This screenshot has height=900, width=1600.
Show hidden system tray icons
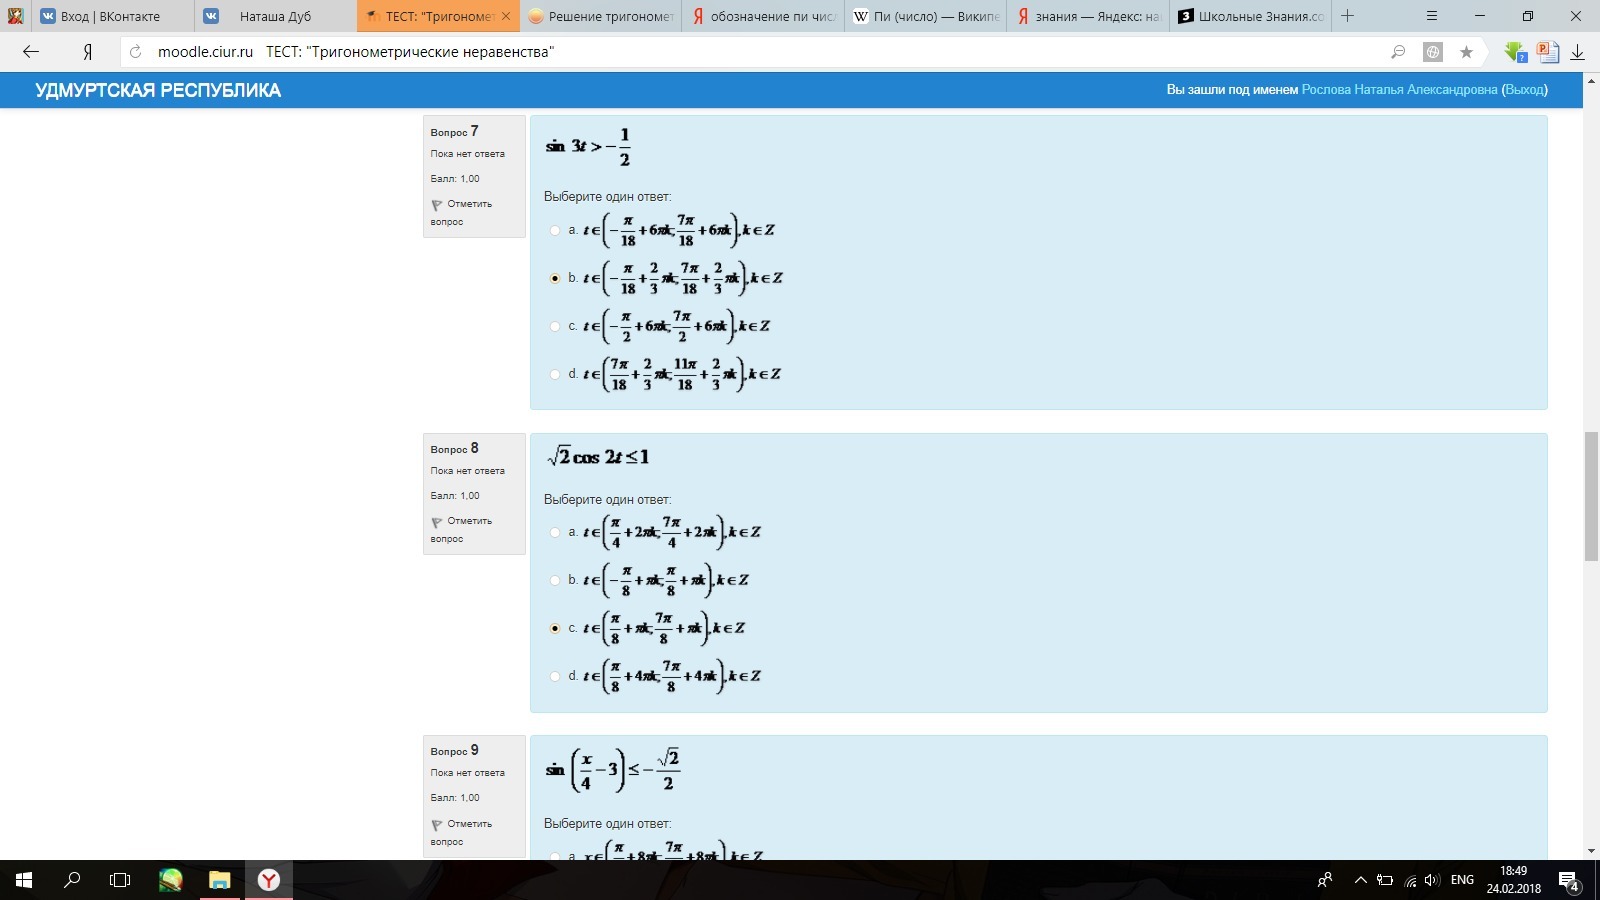[x=1360, y=880]
